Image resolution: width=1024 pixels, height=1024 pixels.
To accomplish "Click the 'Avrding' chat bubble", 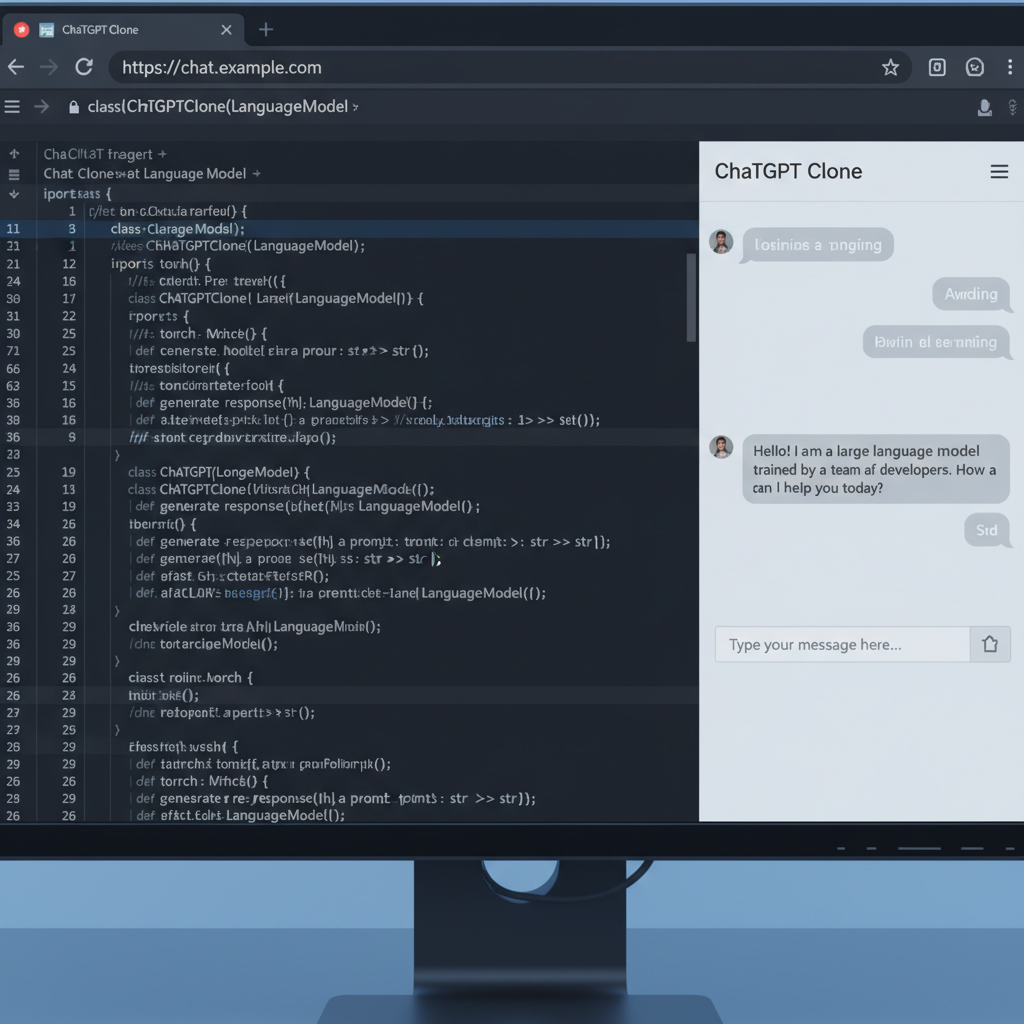I will point(971,294).
